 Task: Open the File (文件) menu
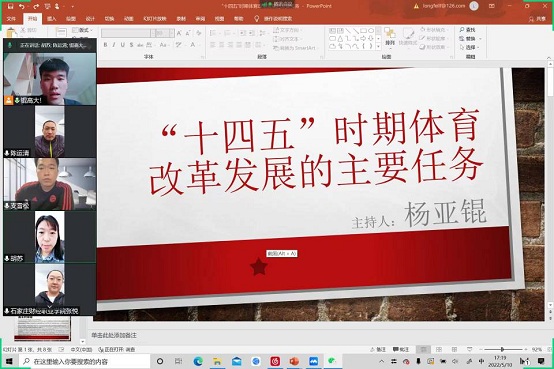(11, 19)
